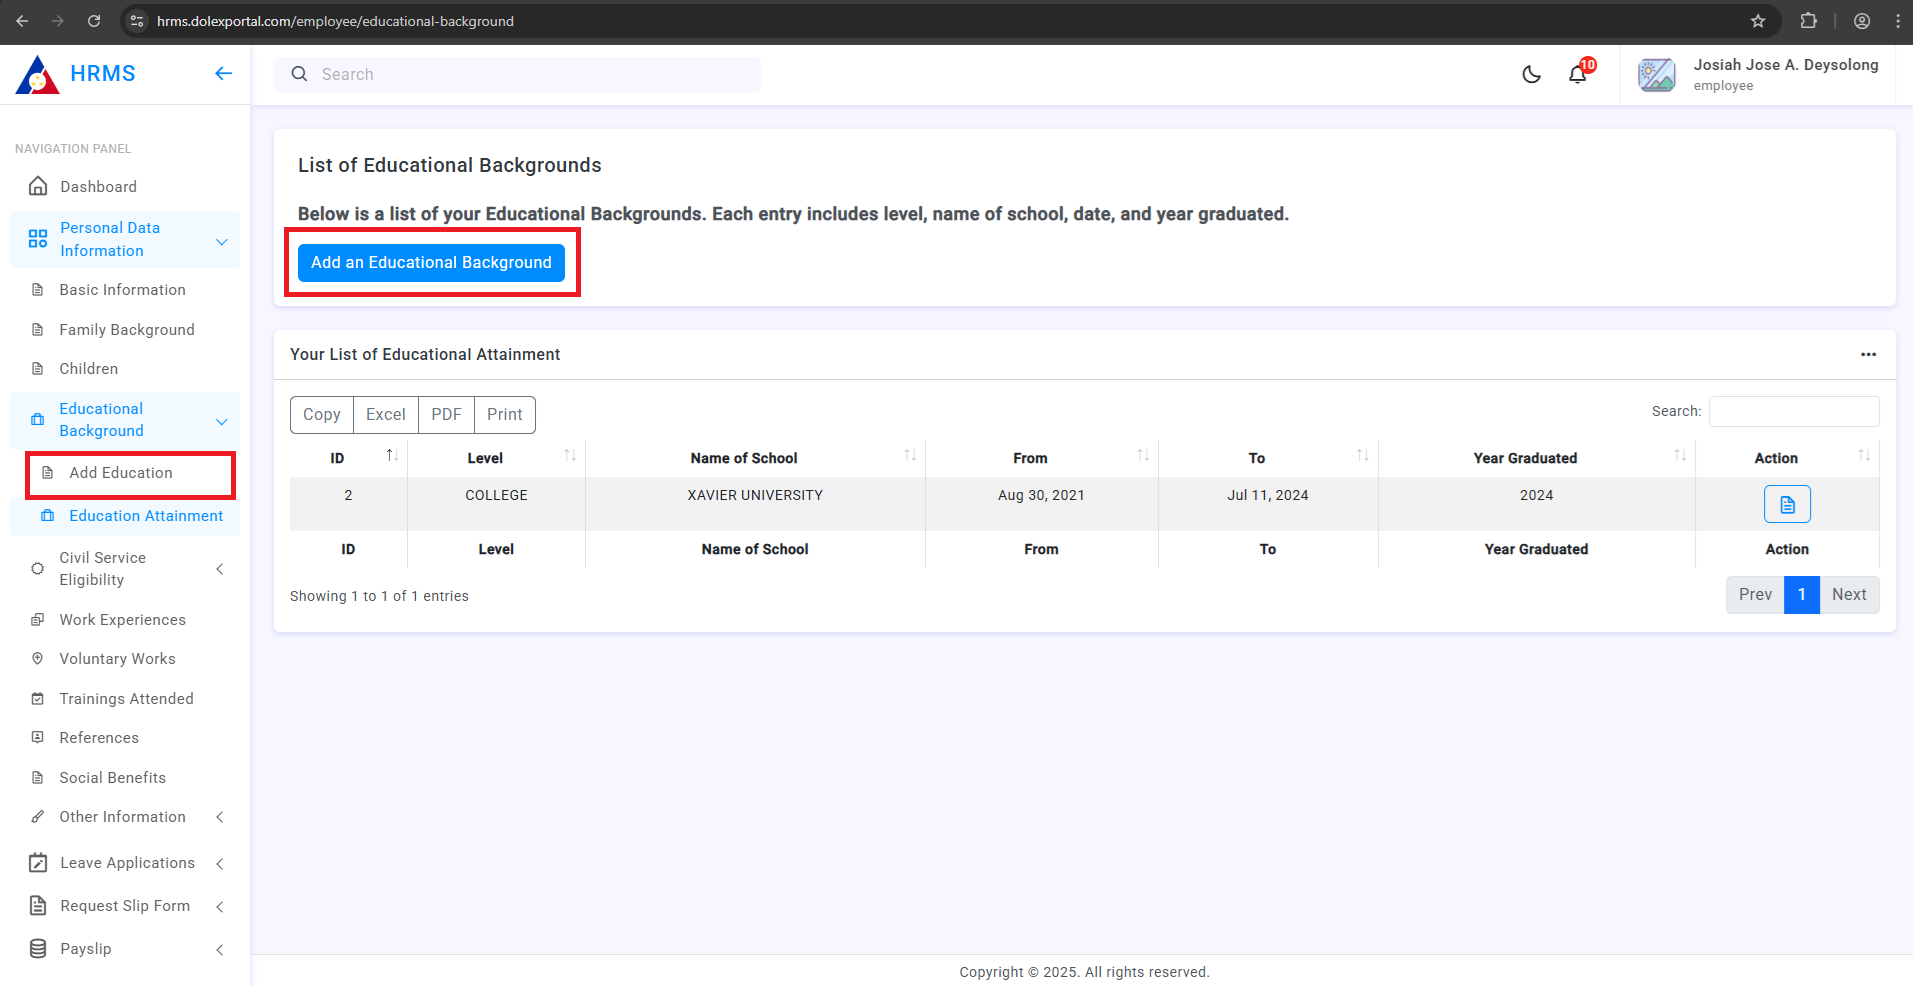This screenshot has height=987, width=1913.
Task: Collapse sidebar using the blue back arrow
Action: point(223,73)
